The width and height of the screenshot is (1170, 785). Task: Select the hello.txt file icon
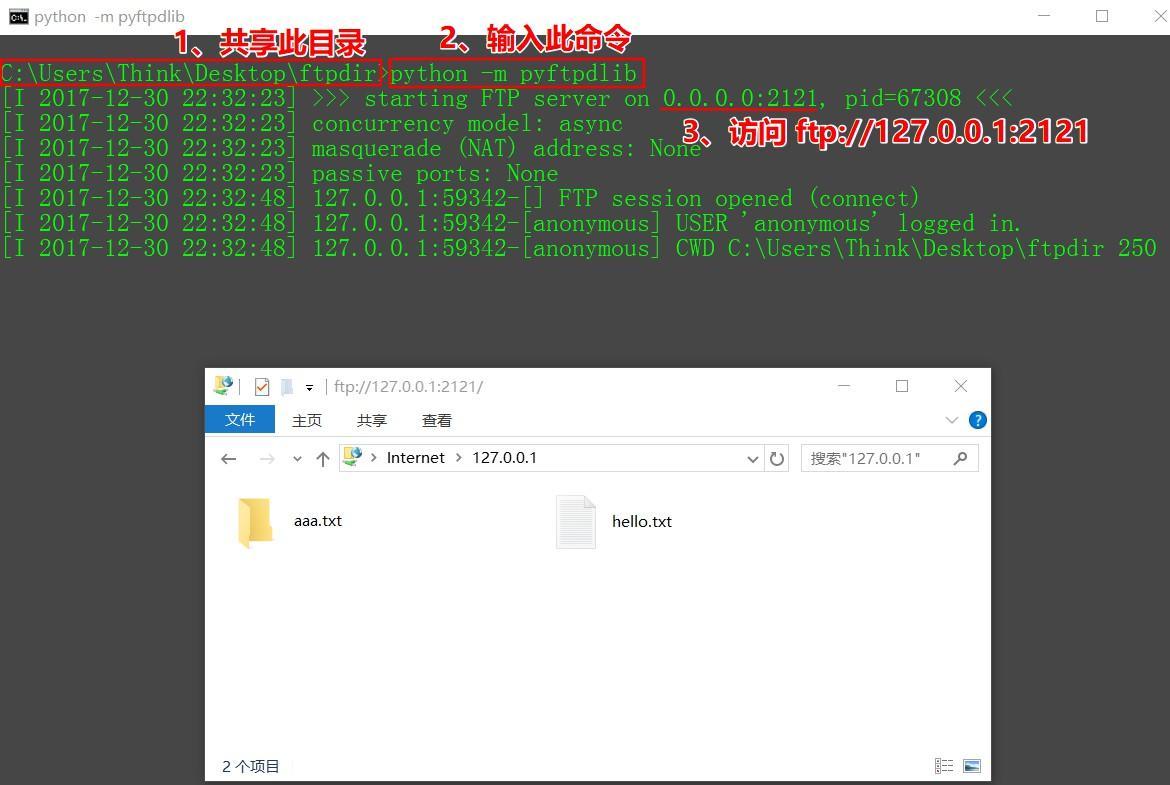coord(575,522)
